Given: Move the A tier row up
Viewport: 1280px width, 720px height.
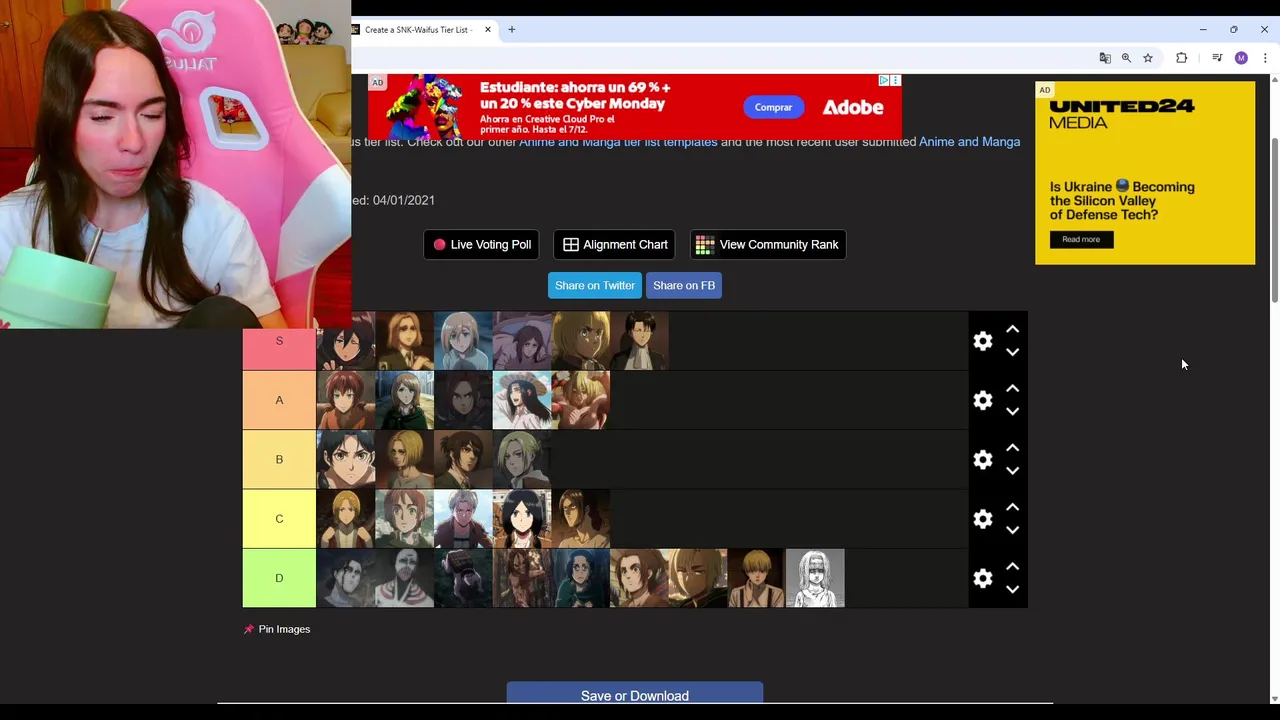Looking at the screenshot, I should pyautogui.click(x=1012, y=388).
